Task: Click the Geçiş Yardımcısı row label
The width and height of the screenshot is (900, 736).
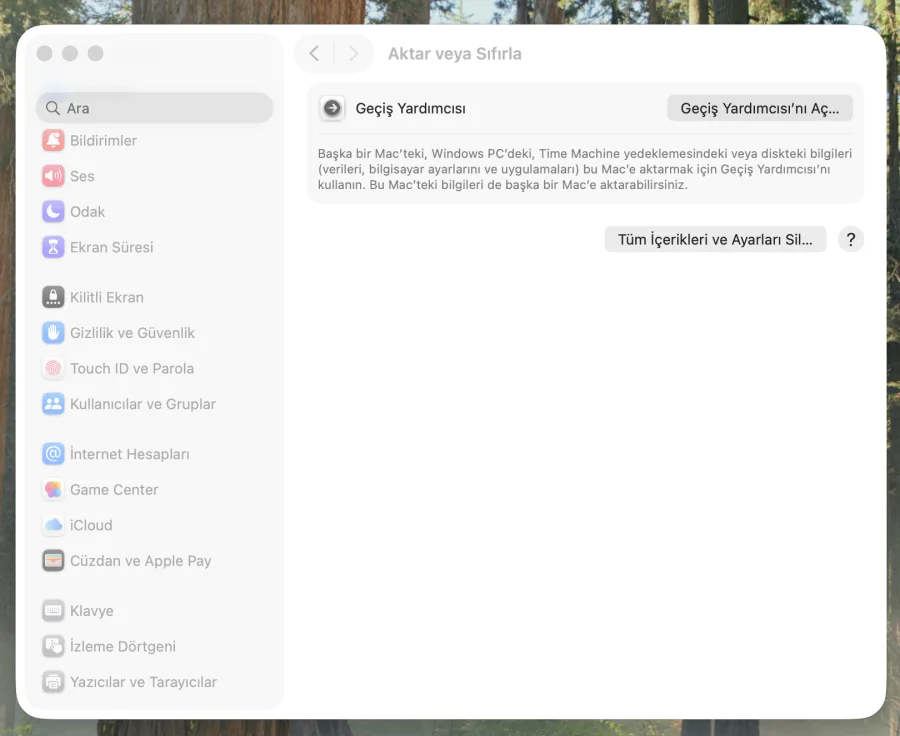Action: pos(410,109)
